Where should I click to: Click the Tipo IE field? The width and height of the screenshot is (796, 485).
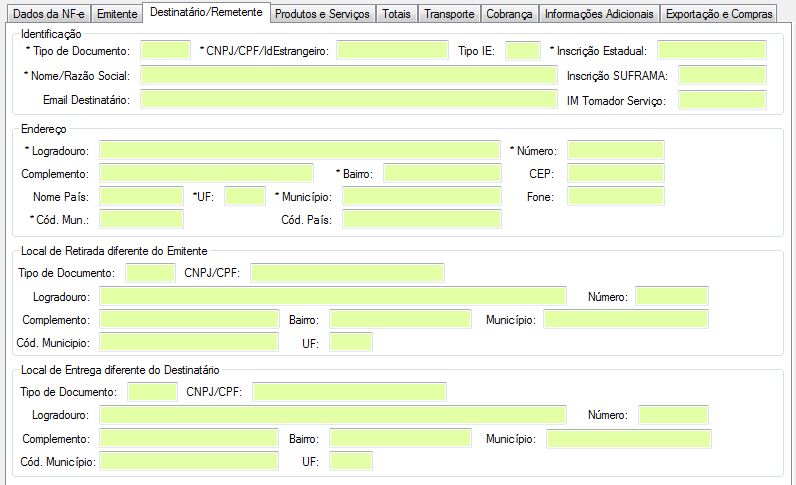522,50
